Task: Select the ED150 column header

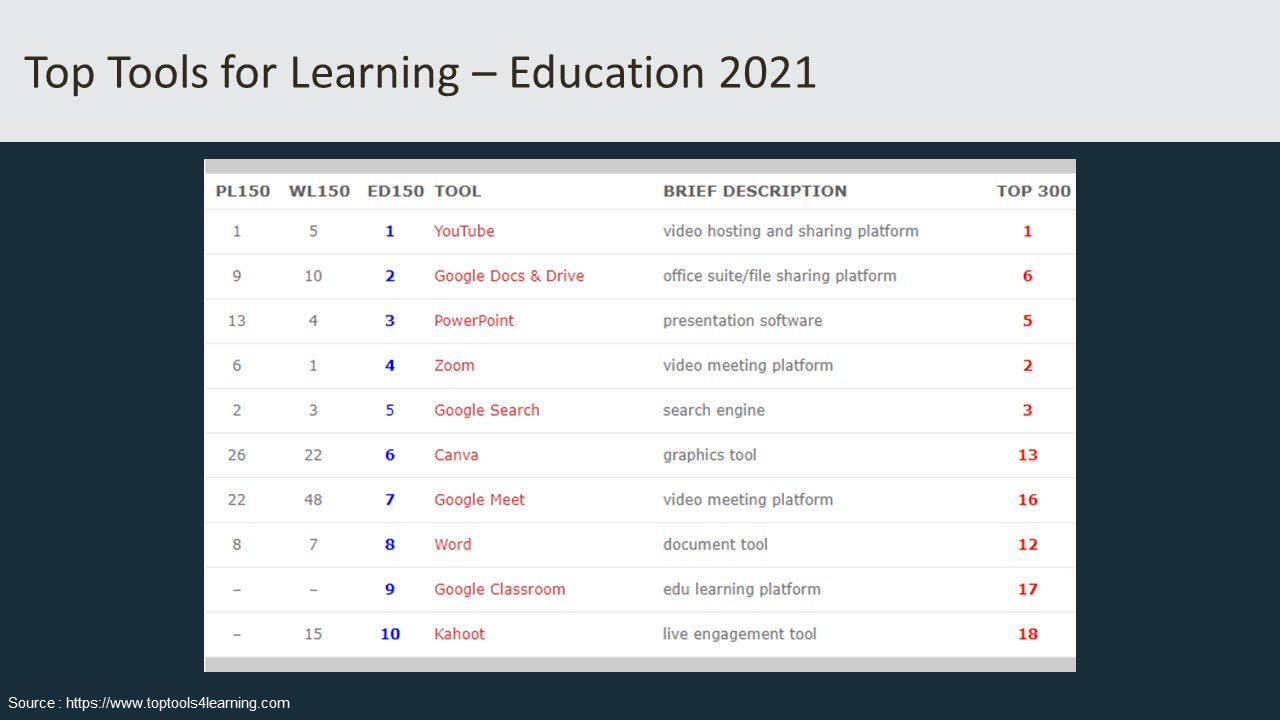Action: (396, 191)
